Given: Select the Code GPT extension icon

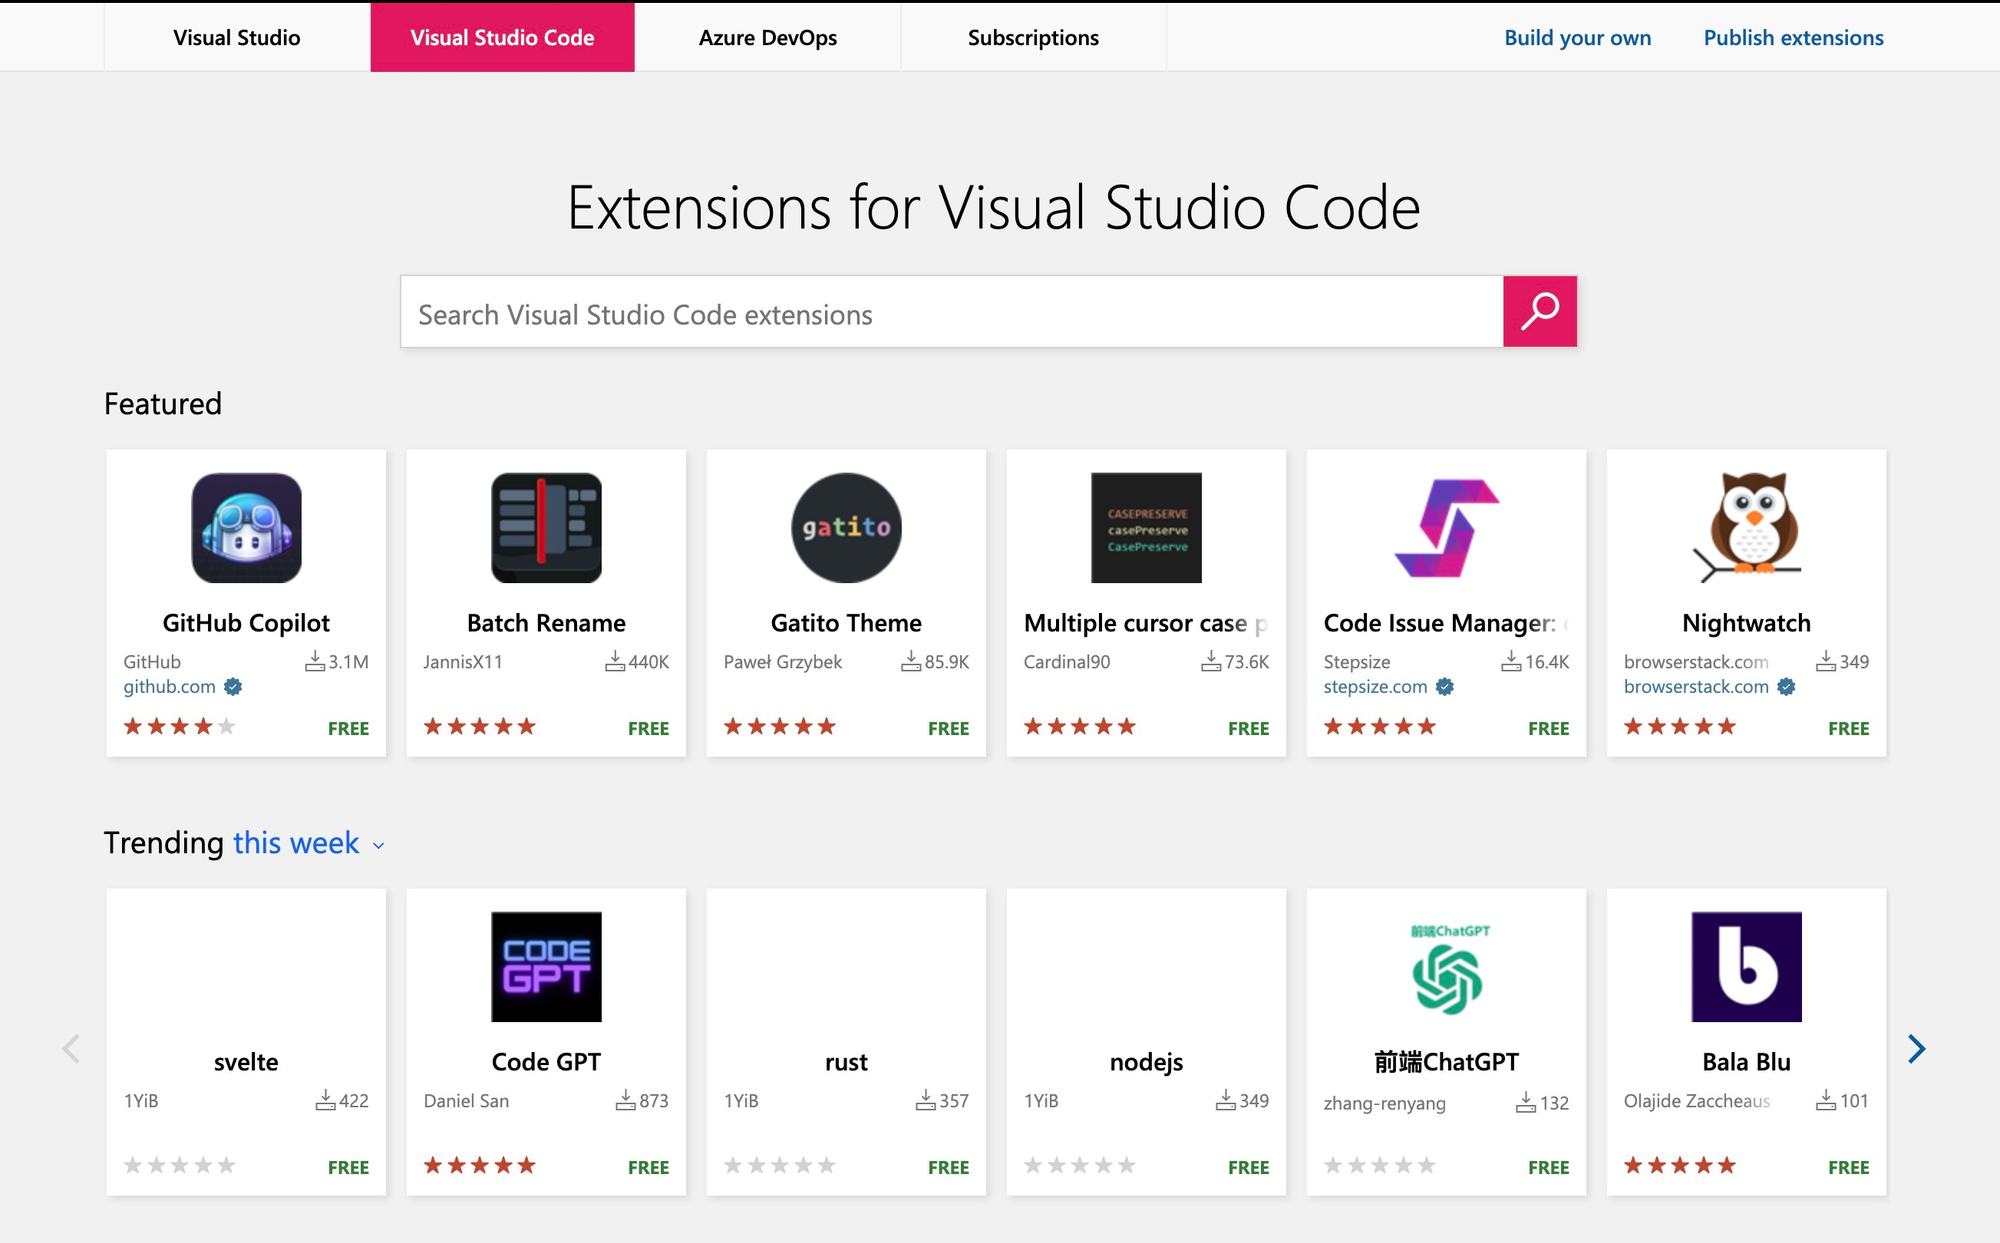Looking at the screenshot, I should click(546, 966).
